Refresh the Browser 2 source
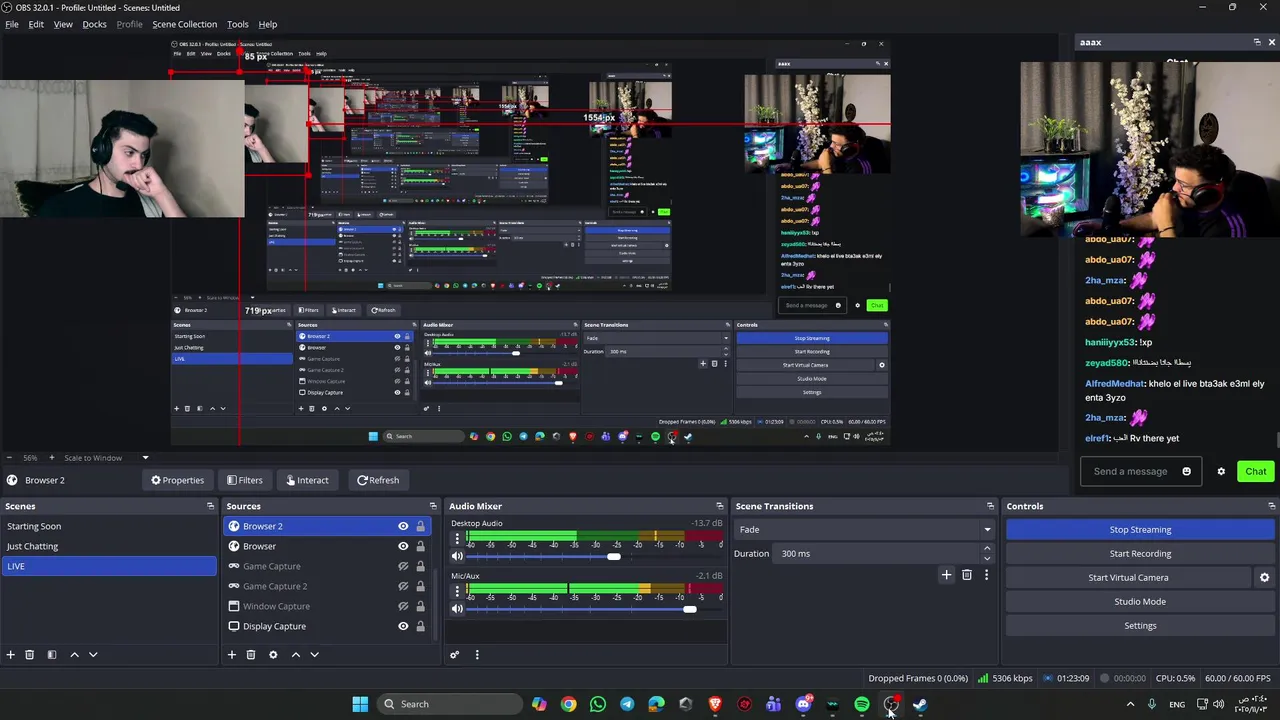This screenshot has width=1280, height=720. coord(378,480)
